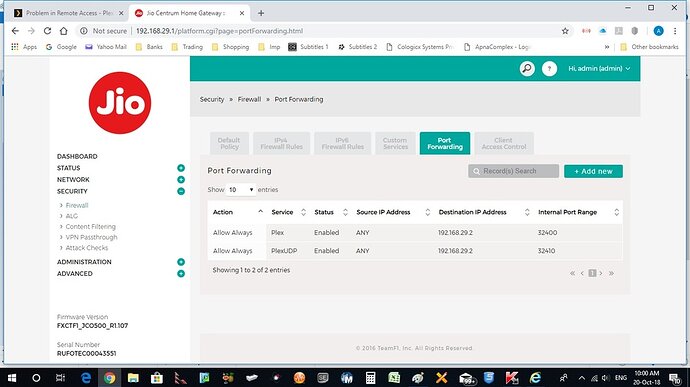
Task: Select page 1 in pagination
Action: click(592, 273)
